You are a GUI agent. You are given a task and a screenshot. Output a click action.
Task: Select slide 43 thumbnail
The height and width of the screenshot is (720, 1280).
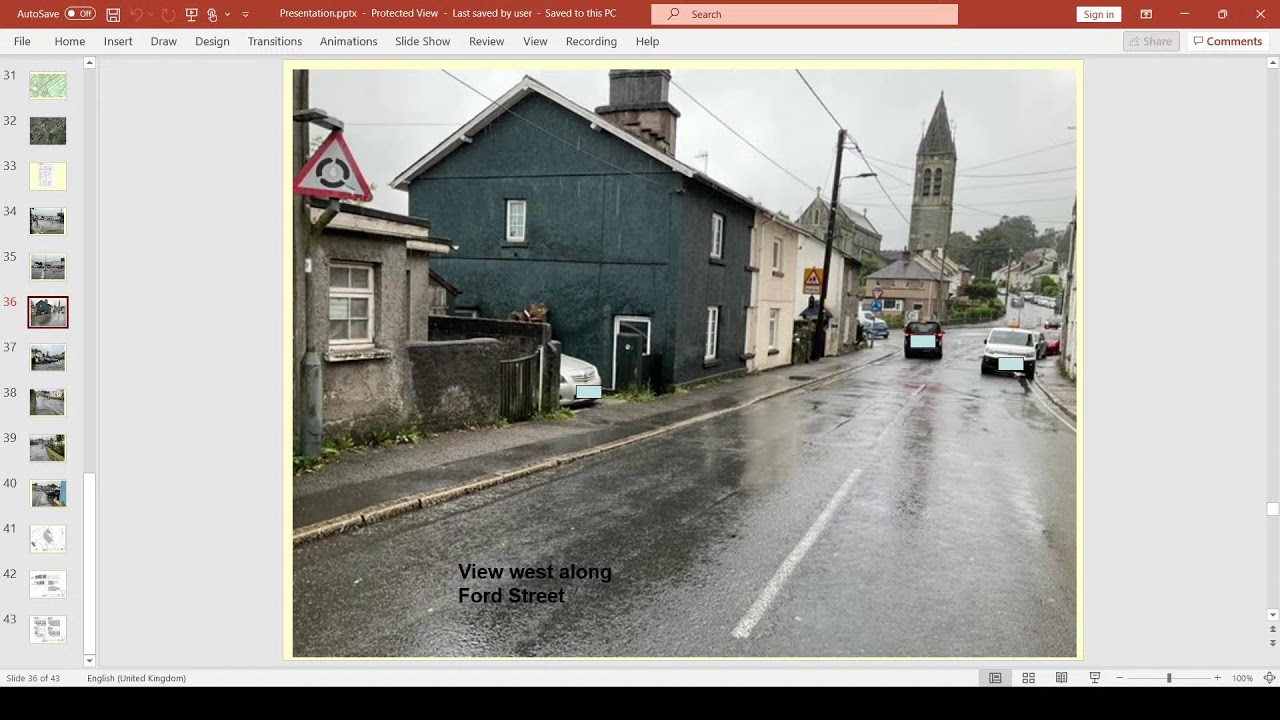pos(48,629)
